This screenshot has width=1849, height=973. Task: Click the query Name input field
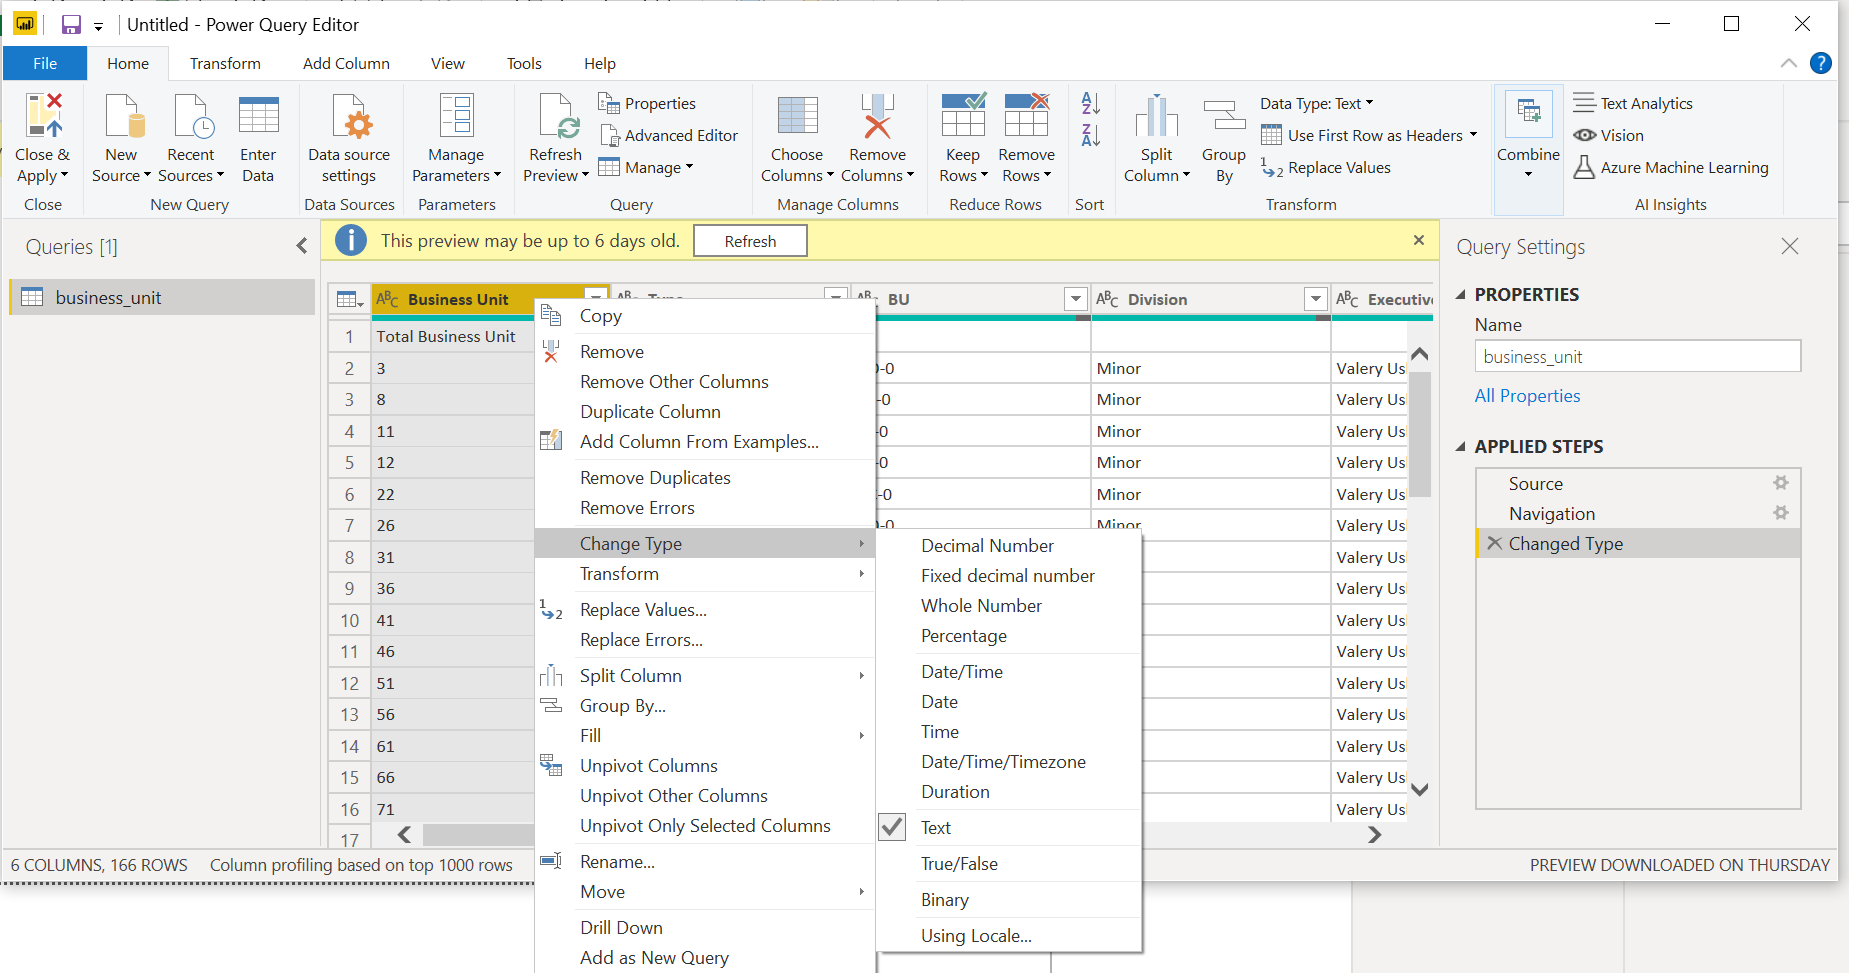pyautogui.click(x=1637, y=357)
